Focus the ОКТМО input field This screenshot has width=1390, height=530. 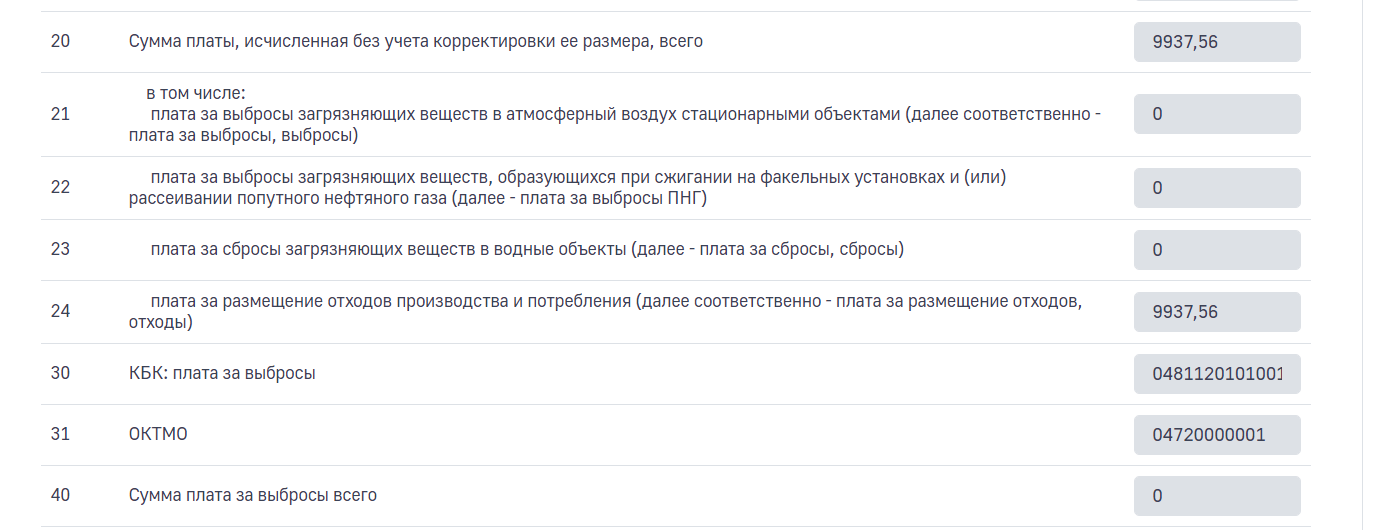point(1216,435)
